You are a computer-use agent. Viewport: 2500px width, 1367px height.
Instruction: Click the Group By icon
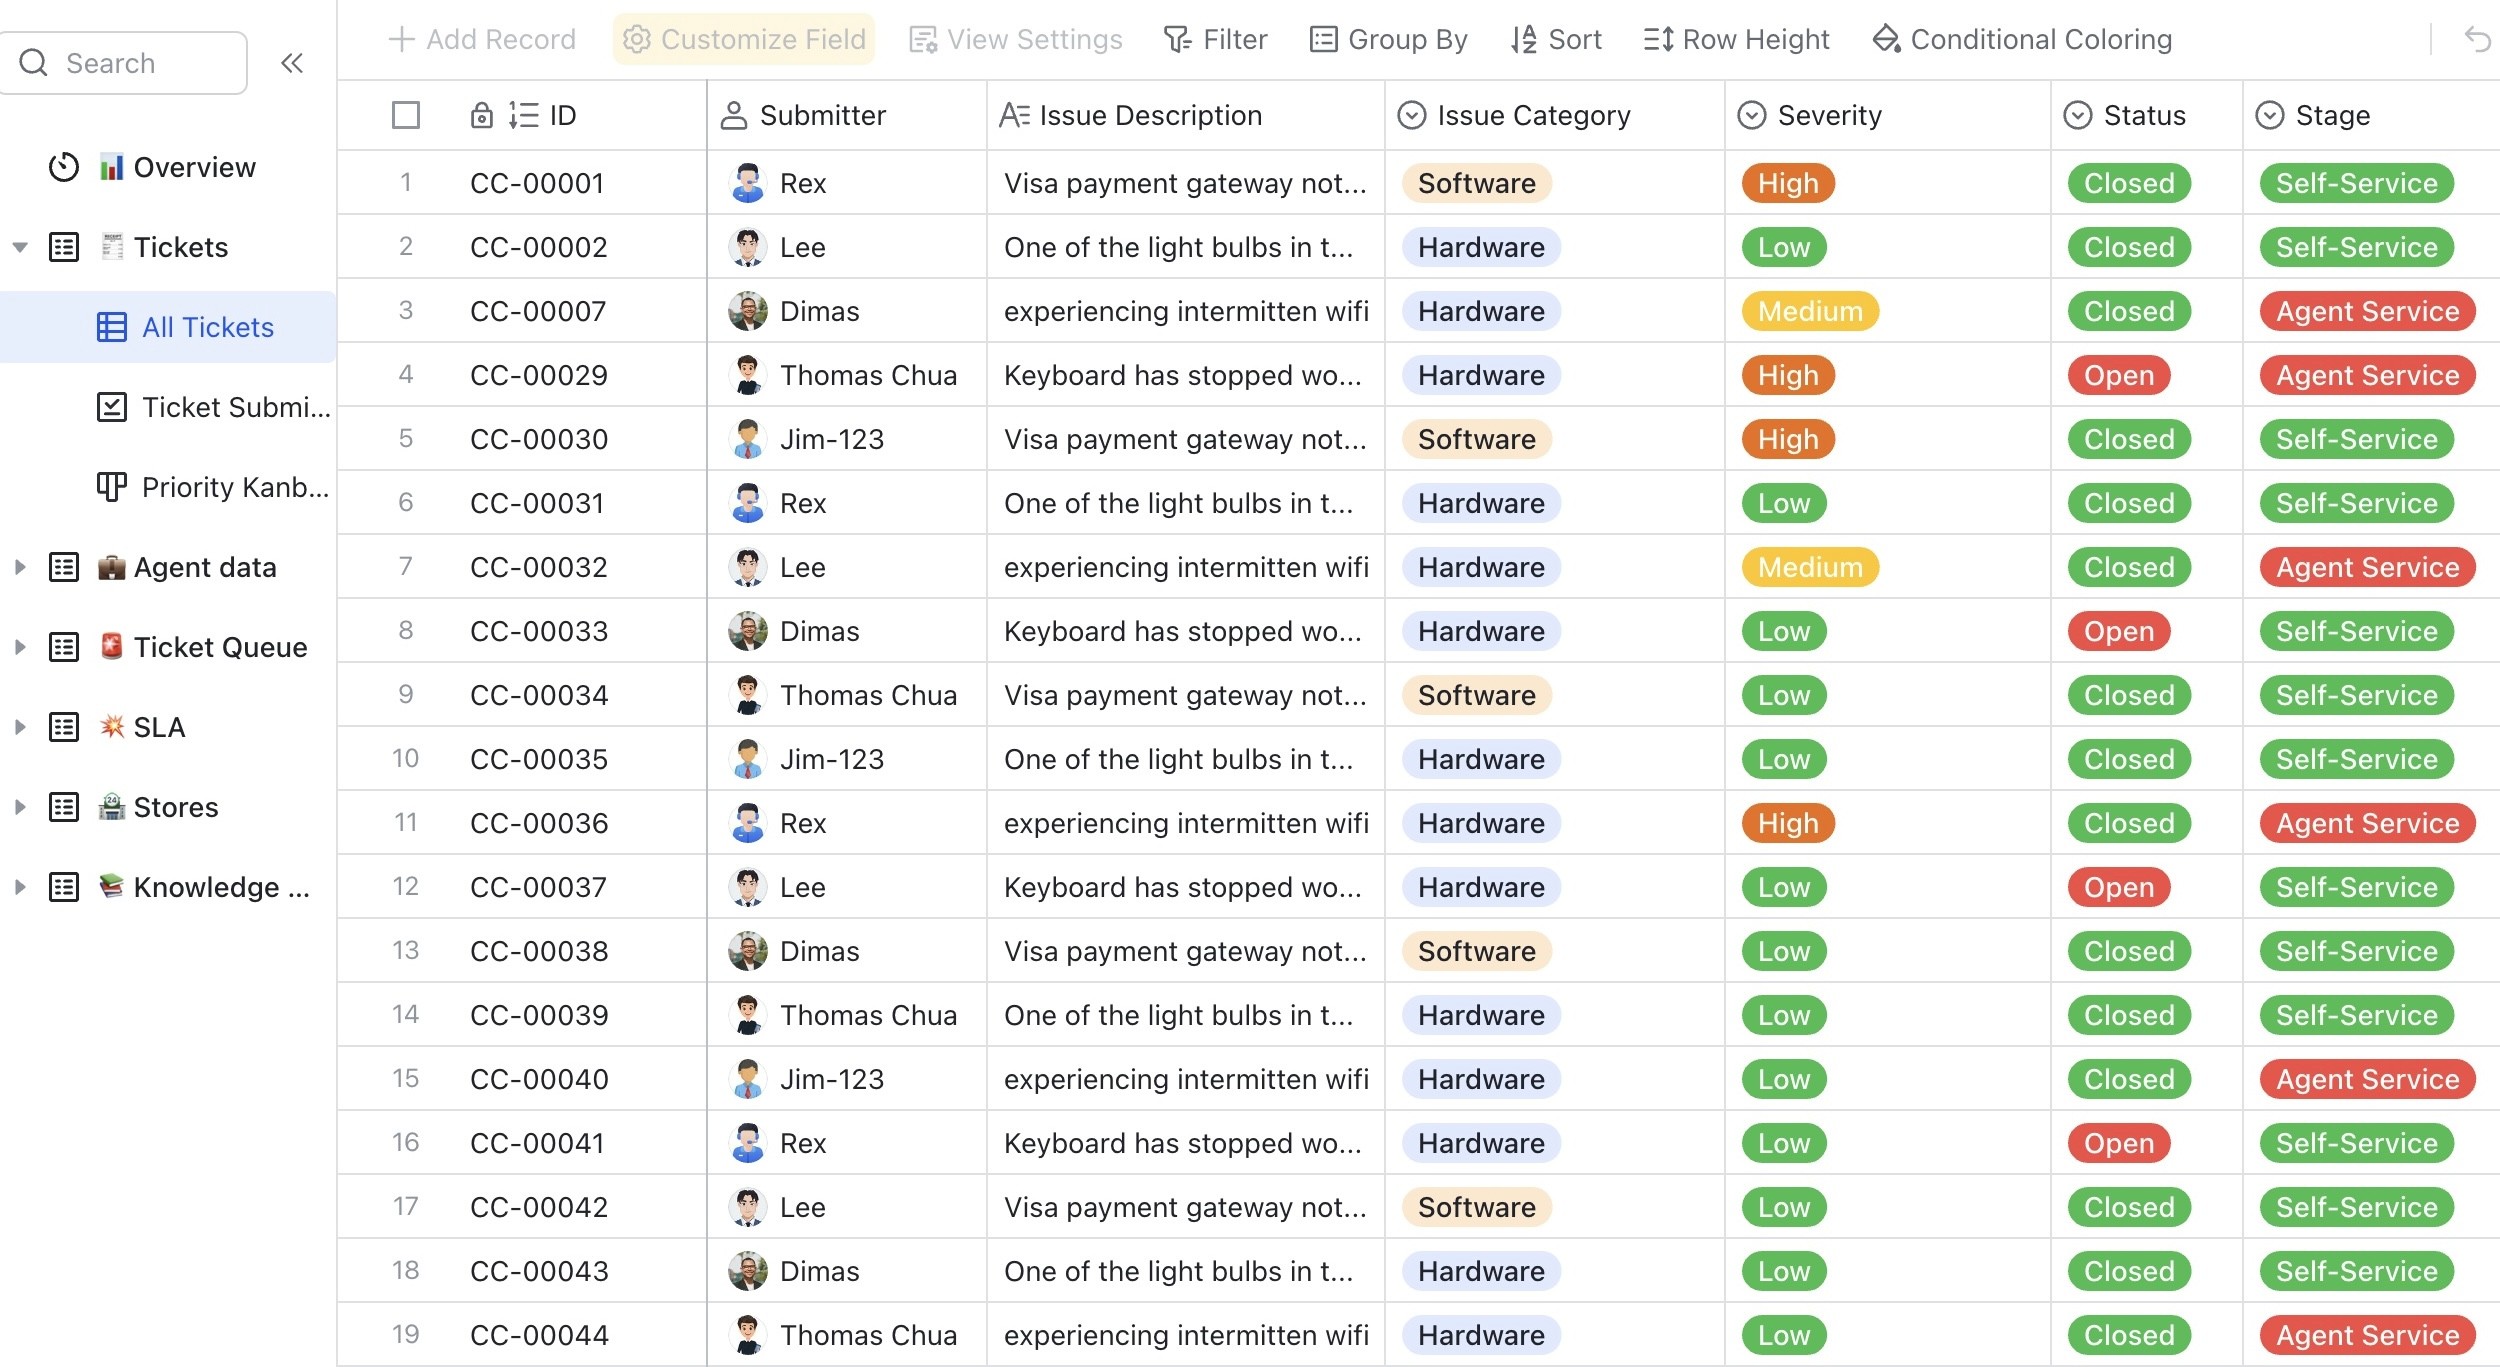(x=1323, y=40)
